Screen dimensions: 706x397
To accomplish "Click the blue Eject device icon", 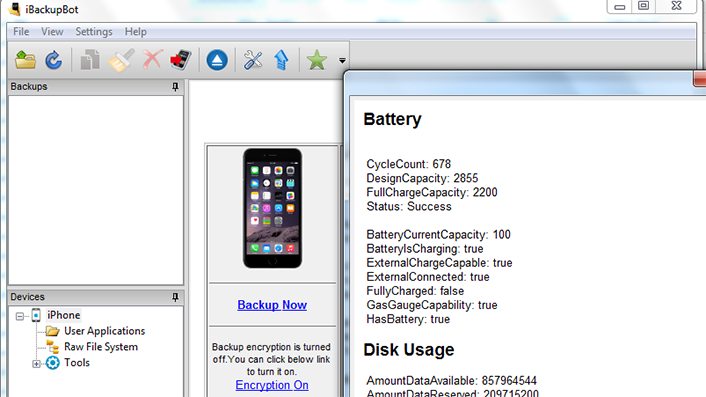I will point(217,60).
